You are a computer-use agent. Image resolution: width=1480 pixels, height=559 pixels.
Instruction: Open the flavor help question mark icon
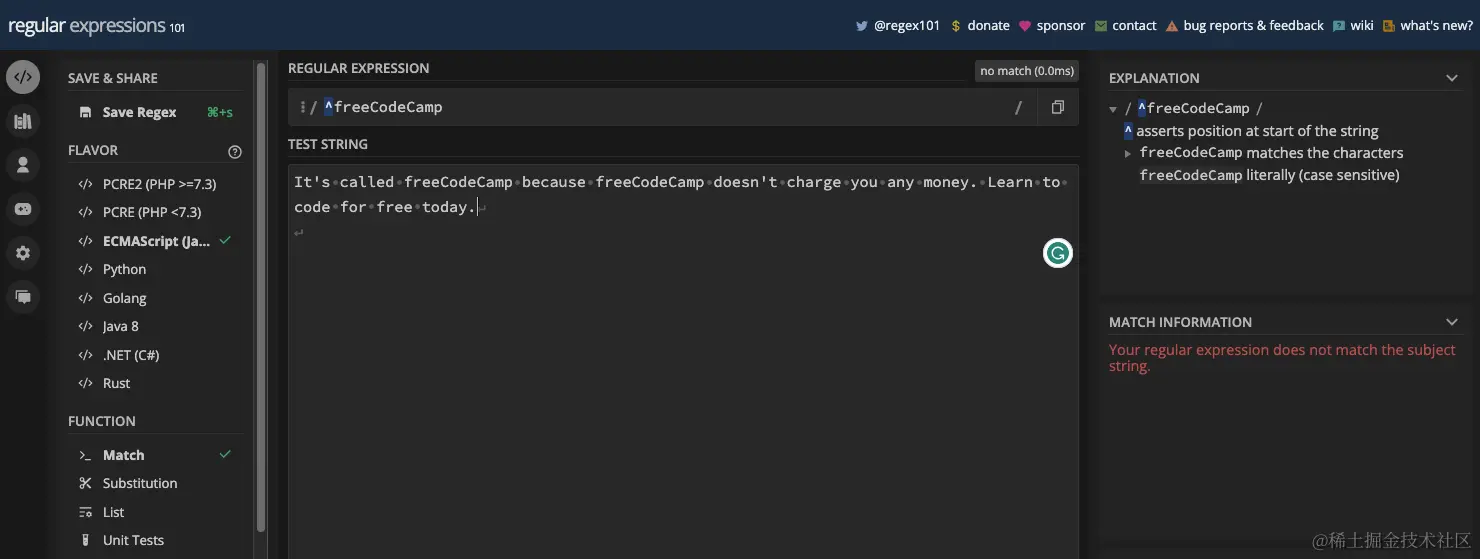click(235, 152)
